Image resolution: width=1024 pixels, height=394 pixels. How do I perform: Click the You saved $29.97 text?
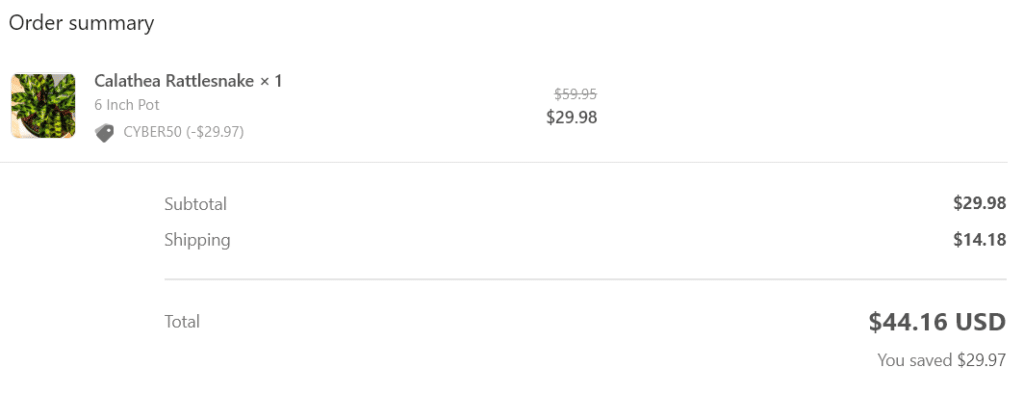(941, 360)
